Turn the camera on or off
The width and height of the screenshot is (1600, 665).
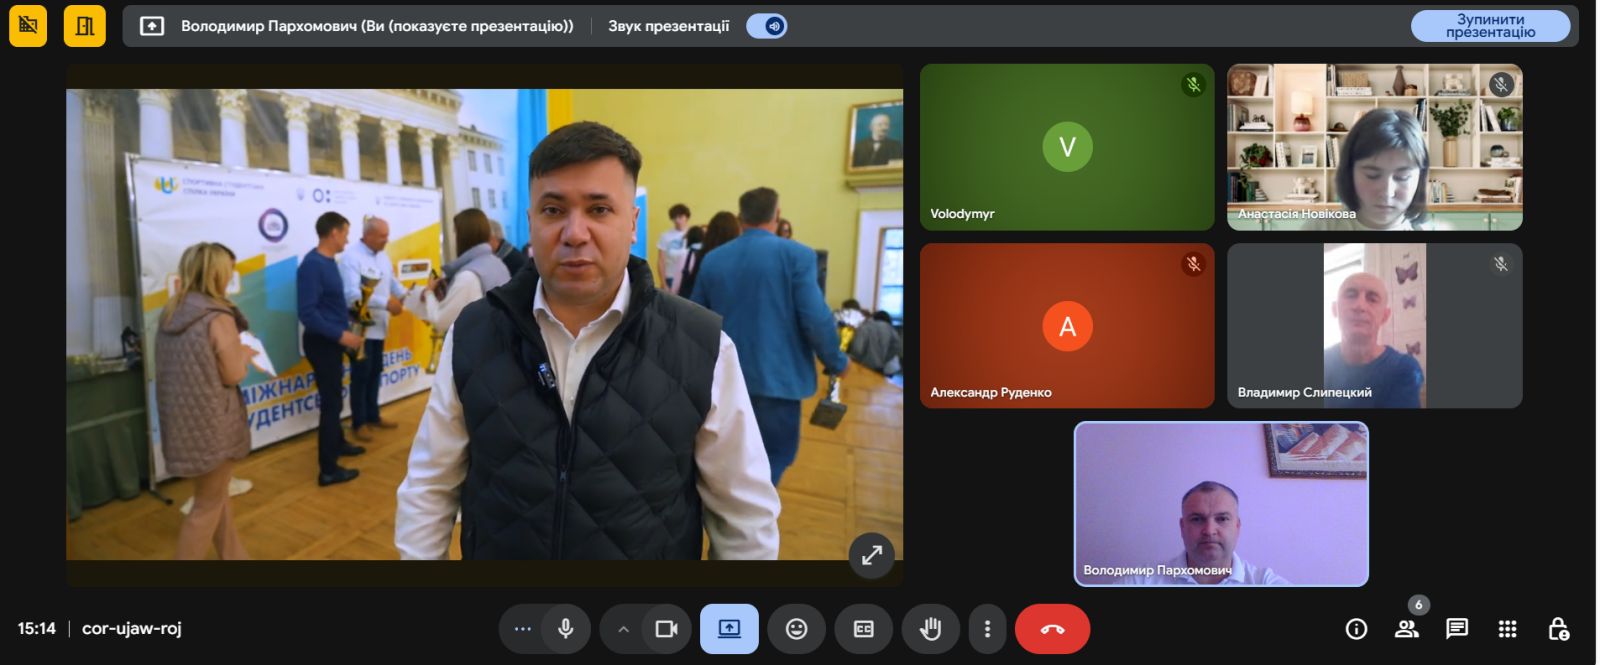(x=666, y=629)
